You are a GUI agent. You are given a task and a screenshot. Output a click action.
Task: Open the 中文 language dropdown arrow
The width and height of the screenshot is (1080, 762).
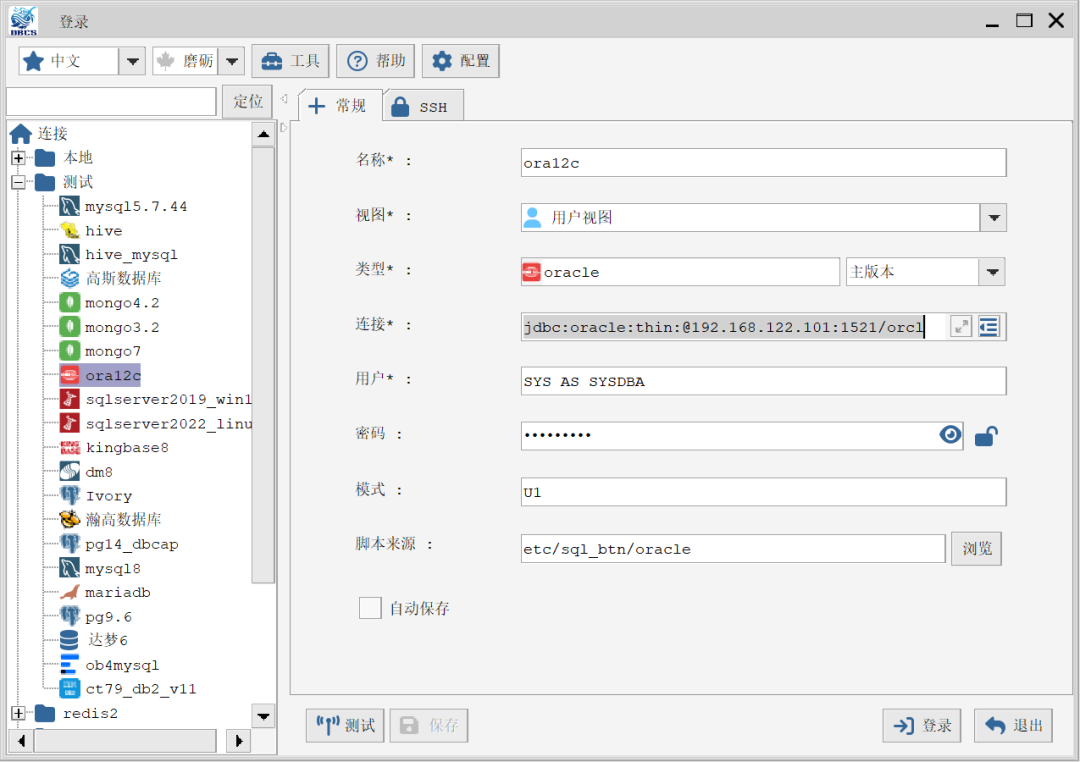pyautogui.click(x=132, y=61)
